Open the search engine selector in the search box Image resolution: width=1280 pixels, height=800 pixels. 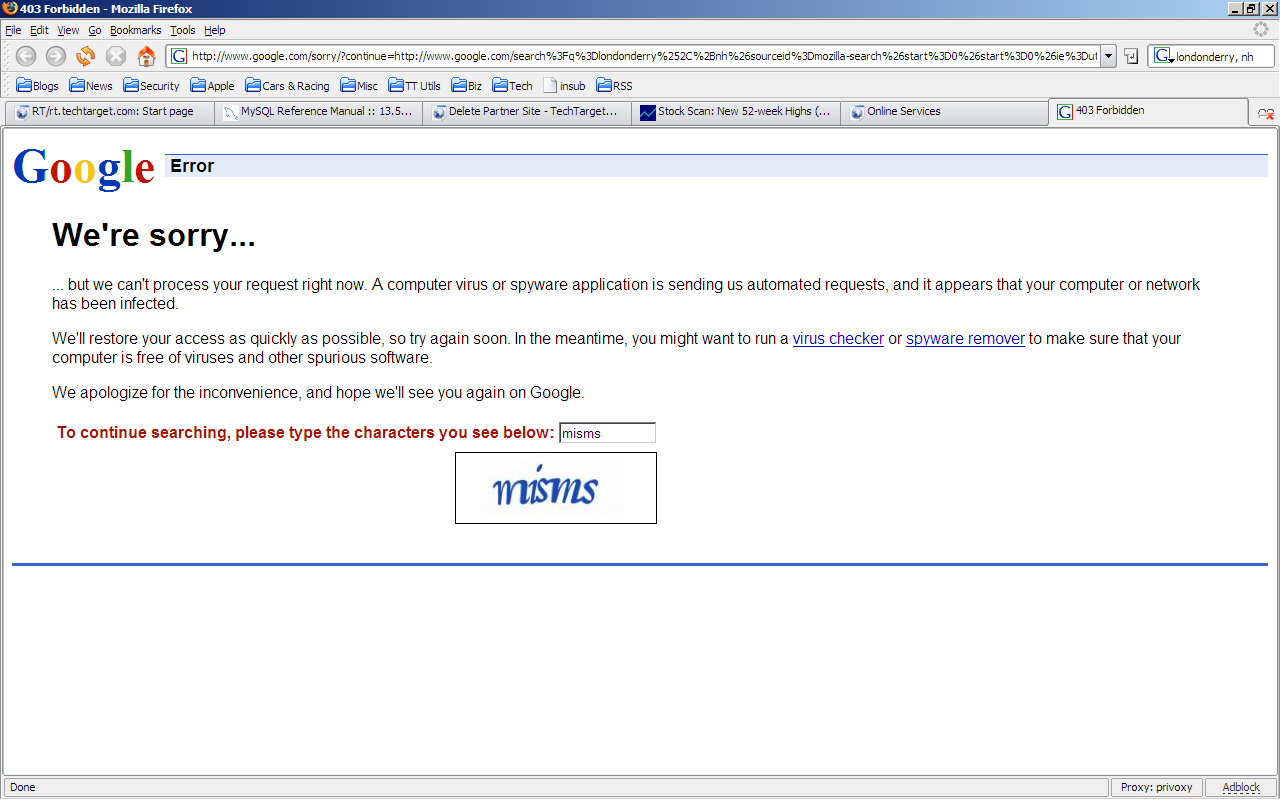point(1163,57)
